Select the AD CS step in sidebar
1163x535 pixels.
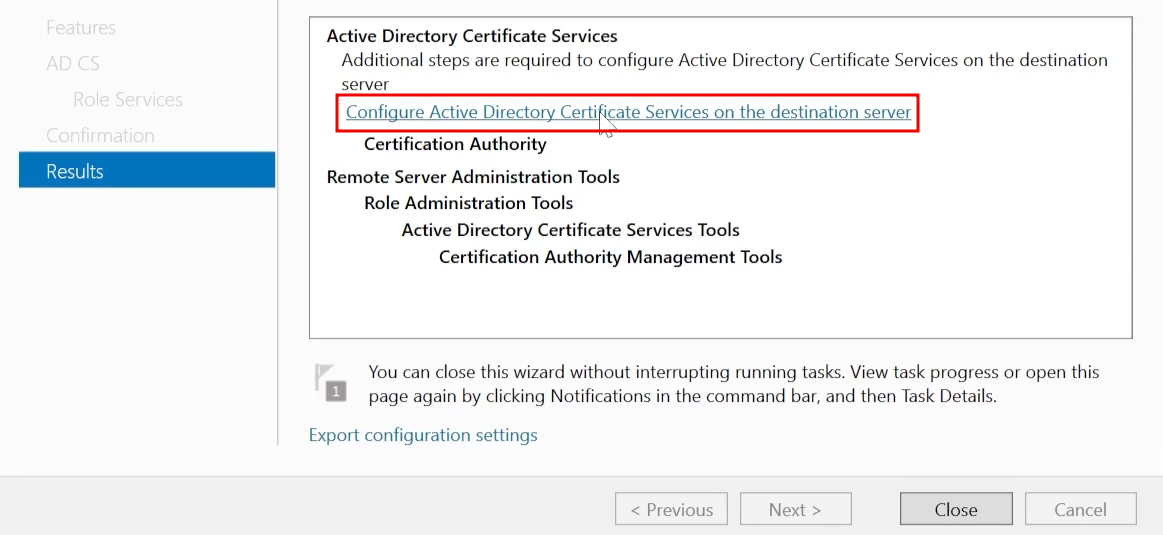73,63
